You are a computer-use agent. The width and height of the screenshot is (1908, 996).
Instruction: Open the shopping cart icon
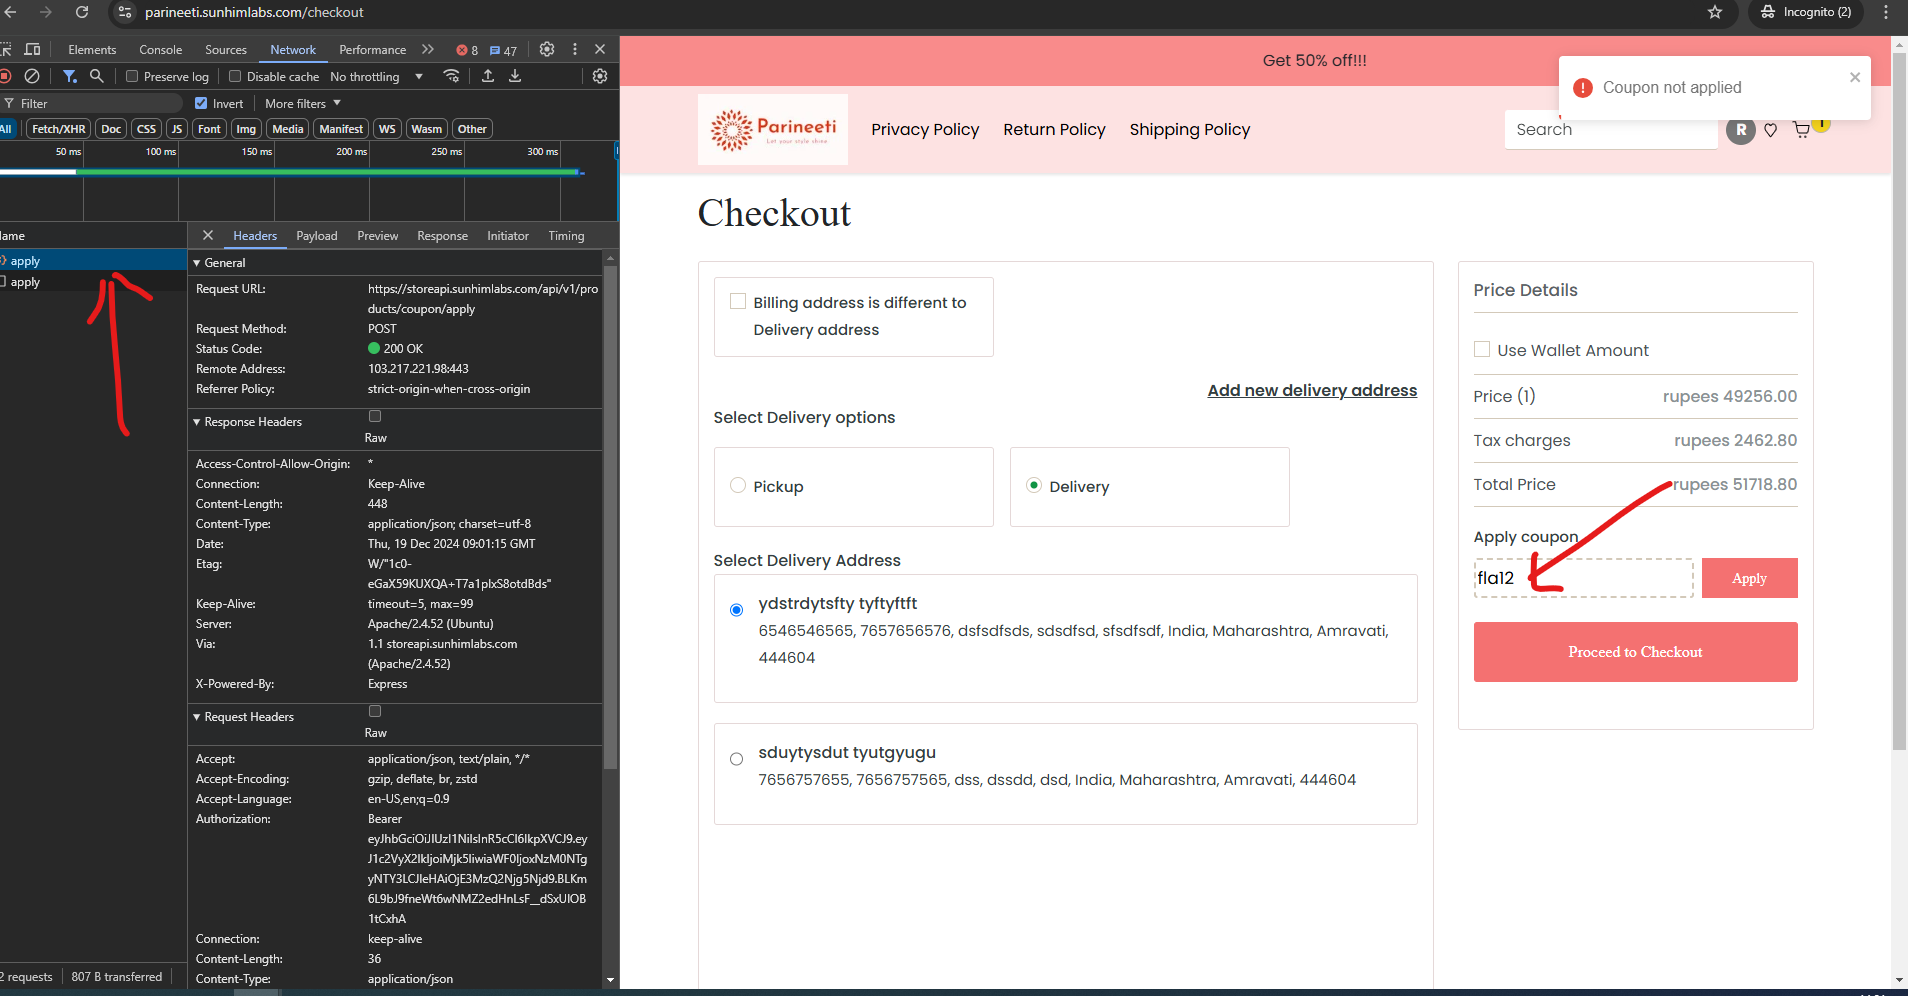(1802, 130)
